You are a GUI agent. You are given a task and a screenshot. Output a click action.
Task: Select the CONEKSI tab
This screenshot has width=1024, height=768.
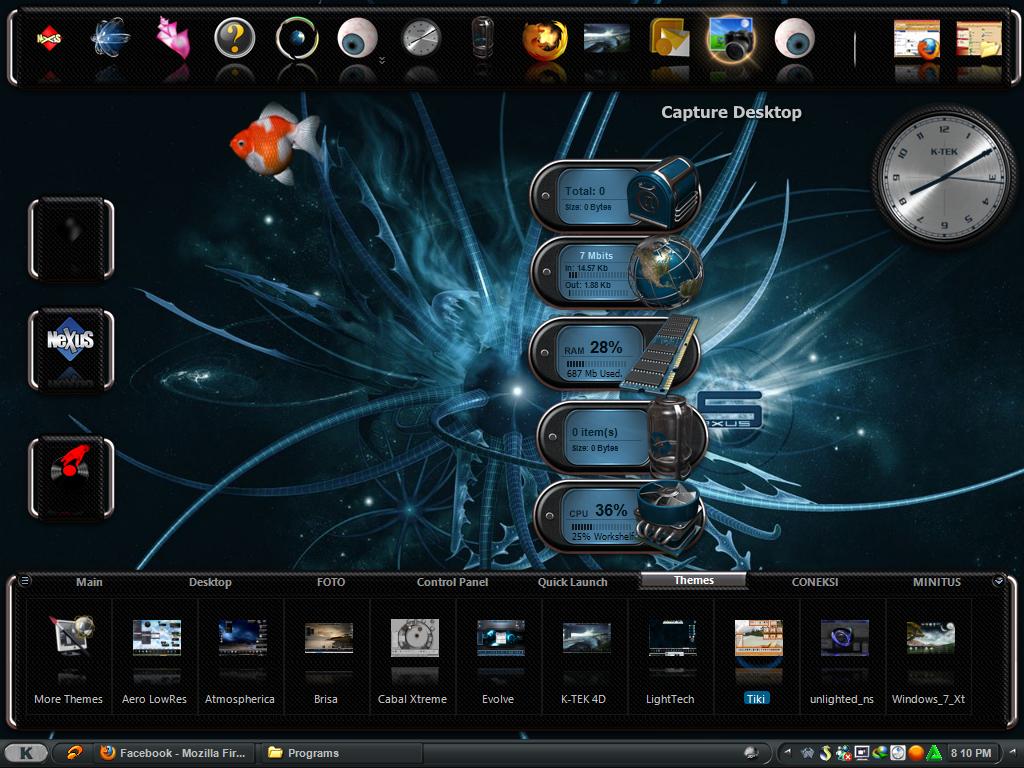click(x=815, y=582)
